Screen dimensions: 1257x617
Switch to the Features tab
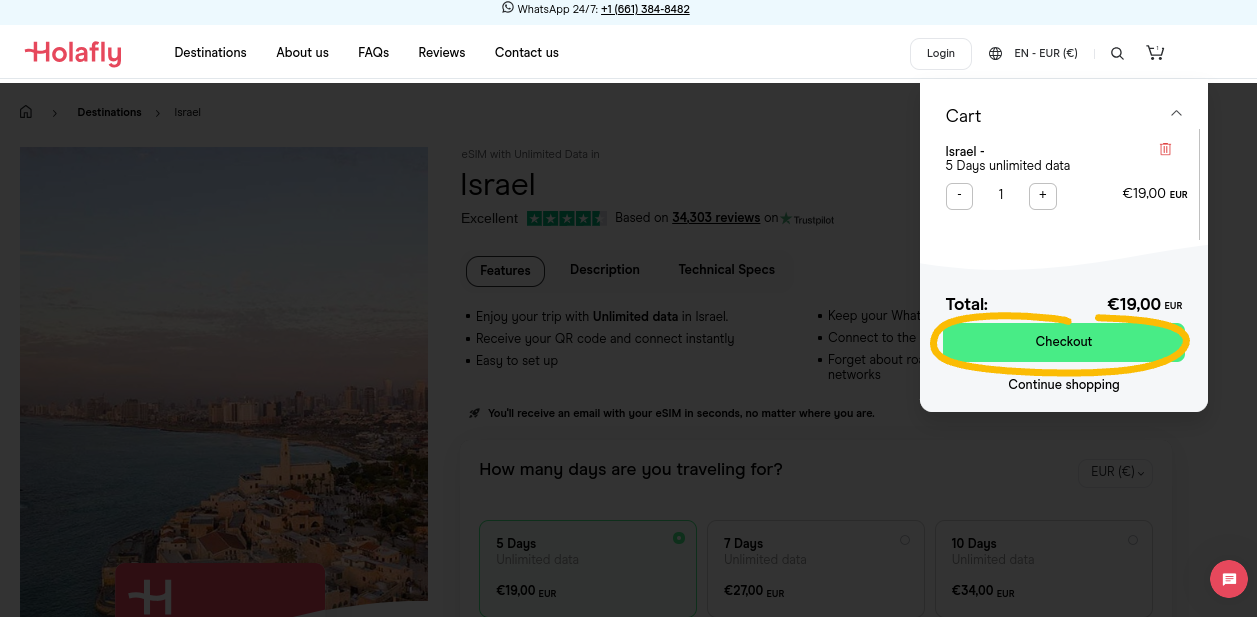[505, 271]
